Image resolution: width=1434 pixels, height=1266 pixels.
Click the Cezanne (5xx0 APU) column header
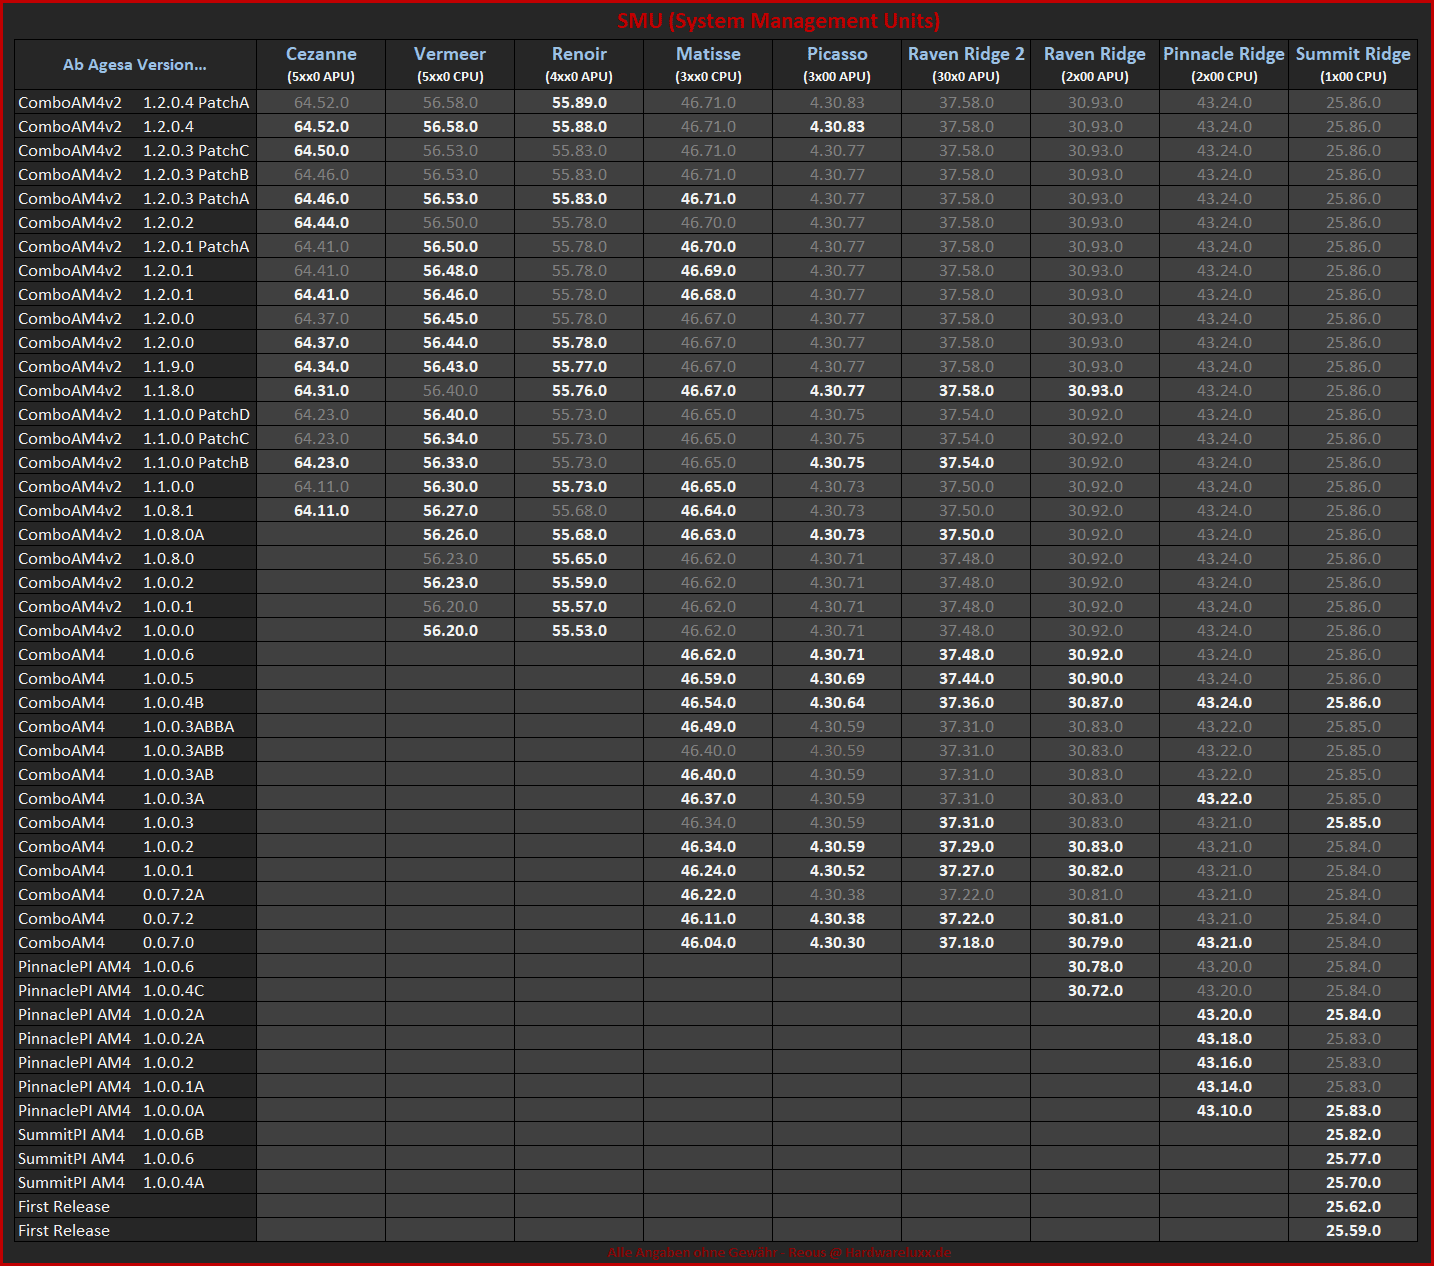[321, 65]
